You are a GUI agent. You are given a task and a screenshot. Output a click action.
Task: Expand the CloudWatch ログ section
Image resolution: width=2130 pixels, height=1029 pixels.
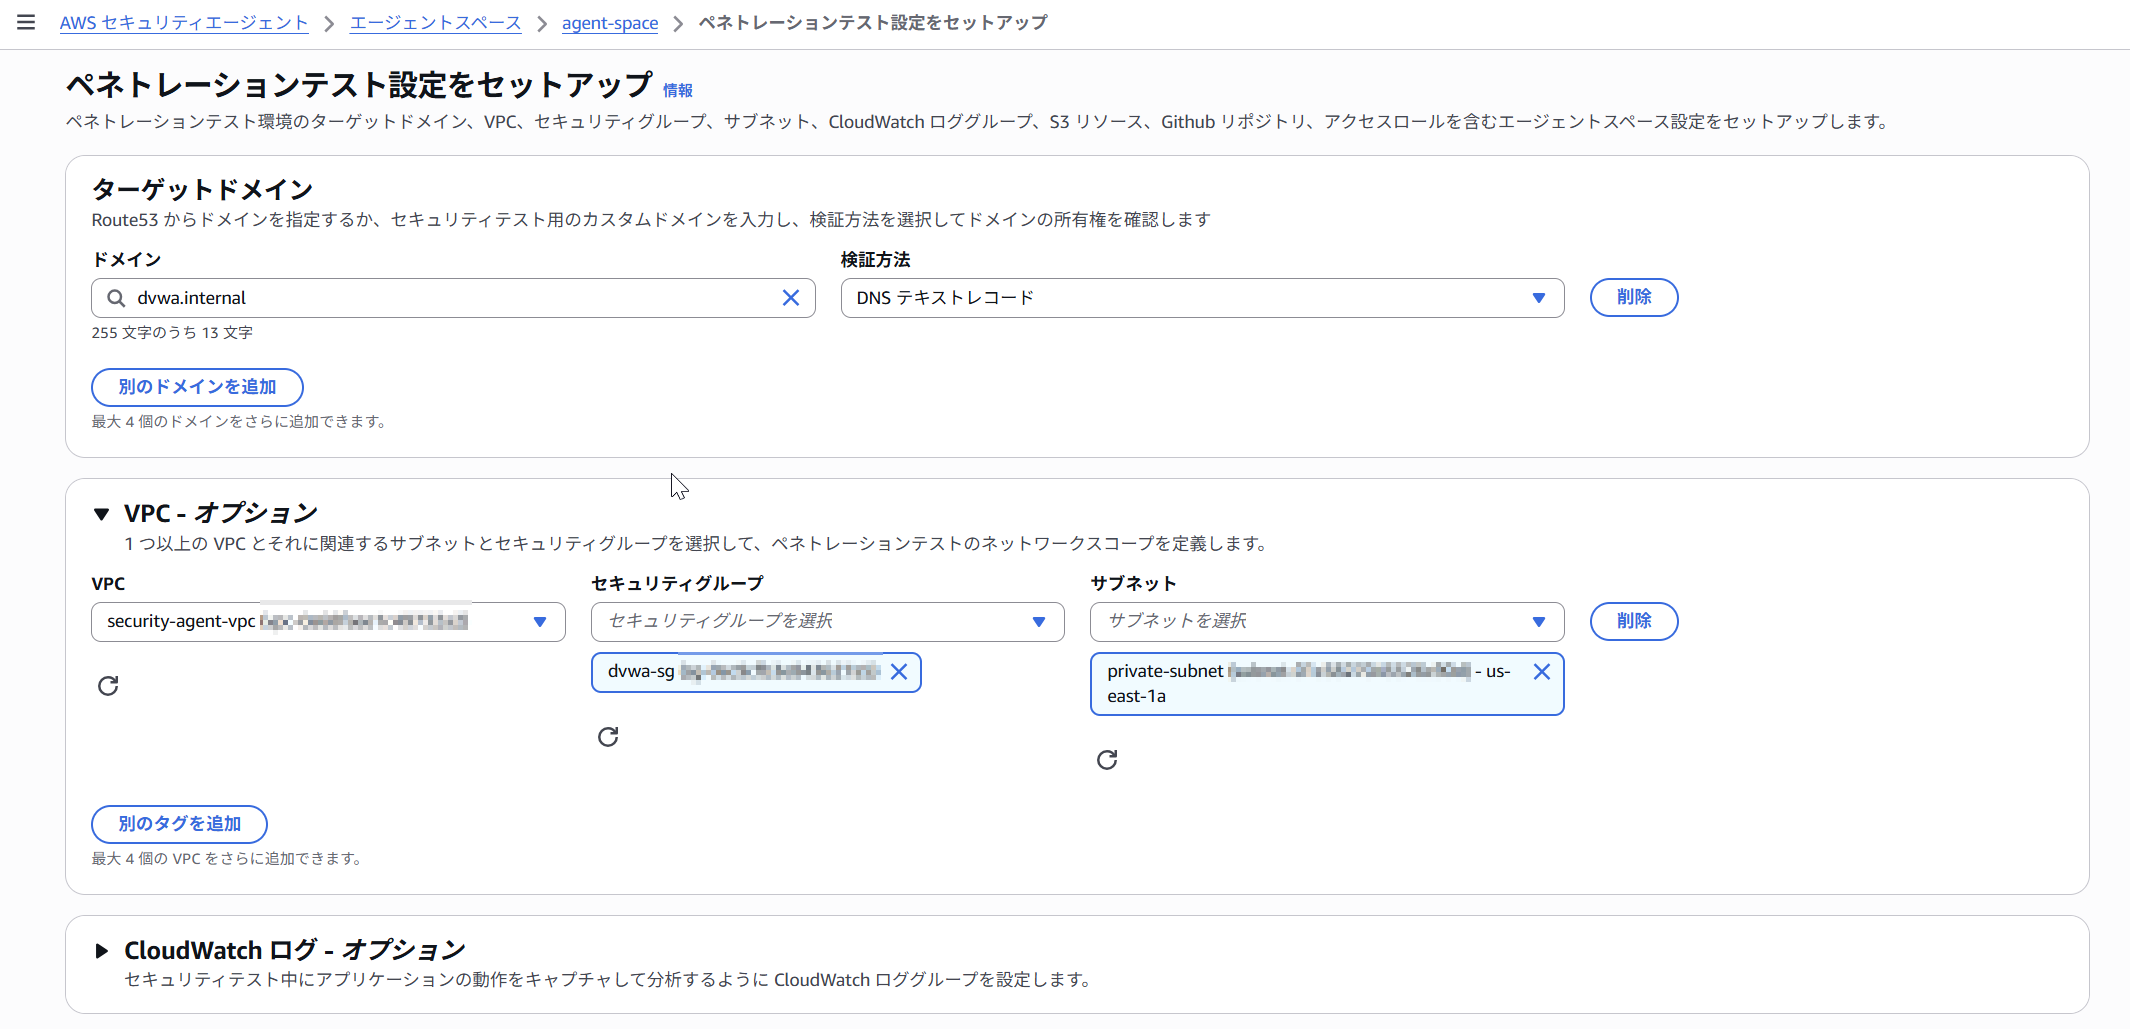(x=101, y=950)
